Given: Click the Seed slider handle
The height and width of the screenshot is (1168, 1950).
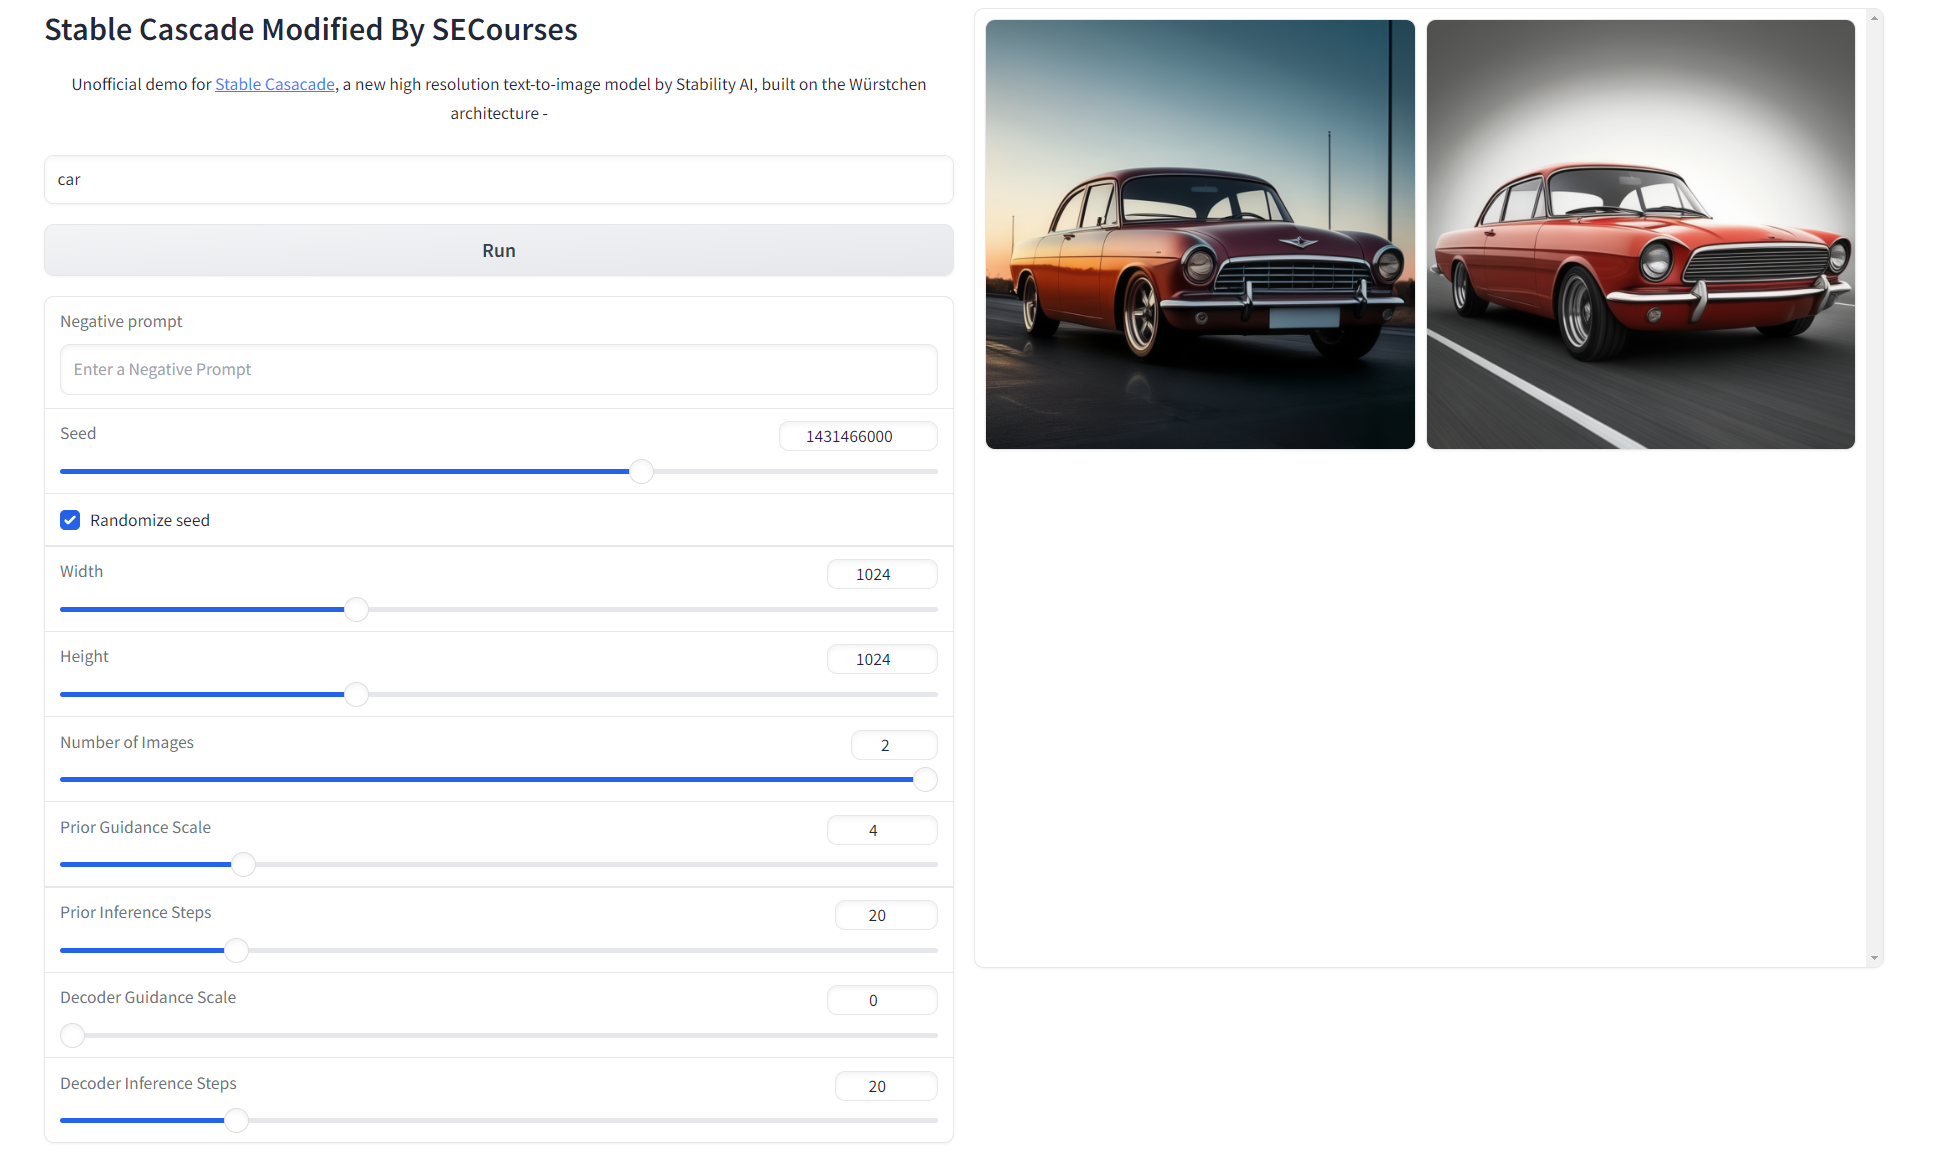Looking at the screenshot, I should 641,471.
